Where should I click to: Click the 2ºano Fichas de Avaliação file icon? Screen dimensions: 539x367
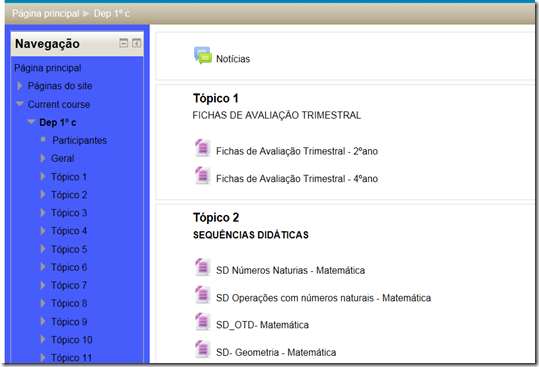[x=202, y=148]
